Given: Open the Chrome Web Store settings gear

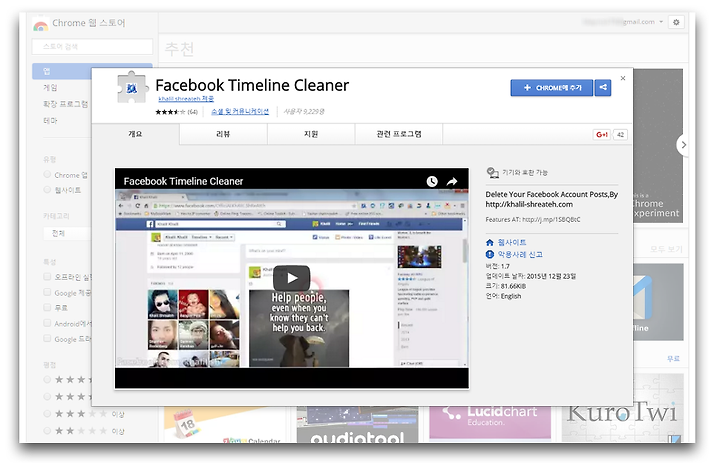Looking at the screenshot, I should [x=676, y=22].
